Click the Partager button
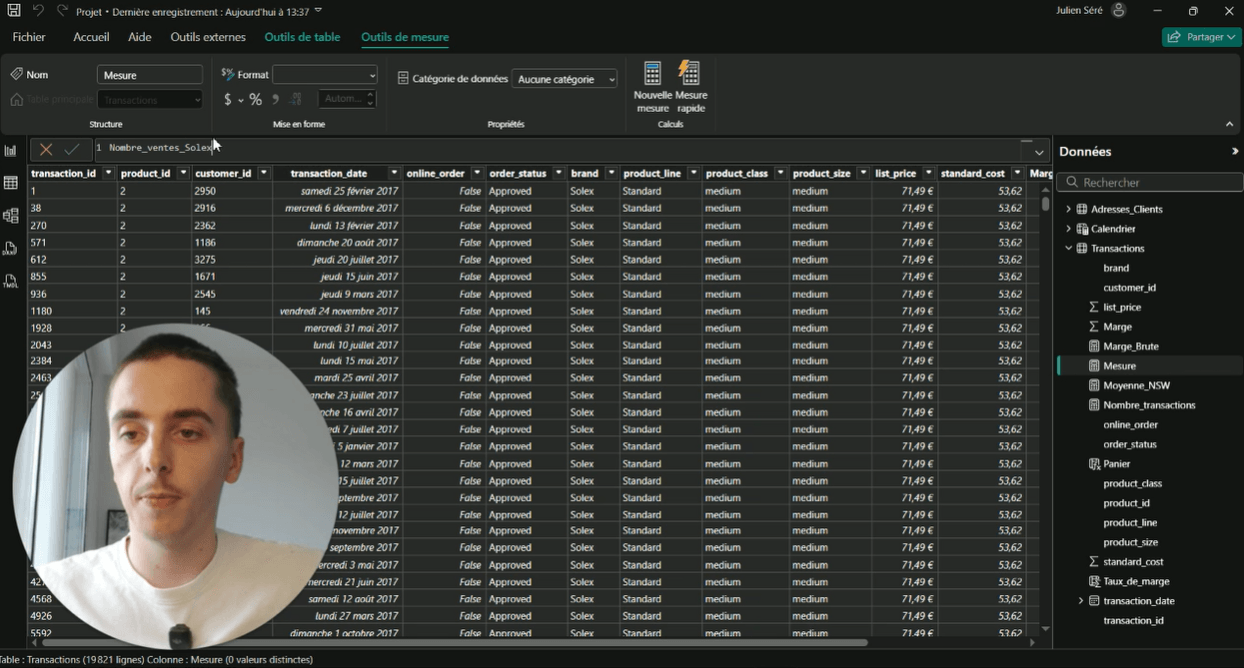 [1201, 37]
